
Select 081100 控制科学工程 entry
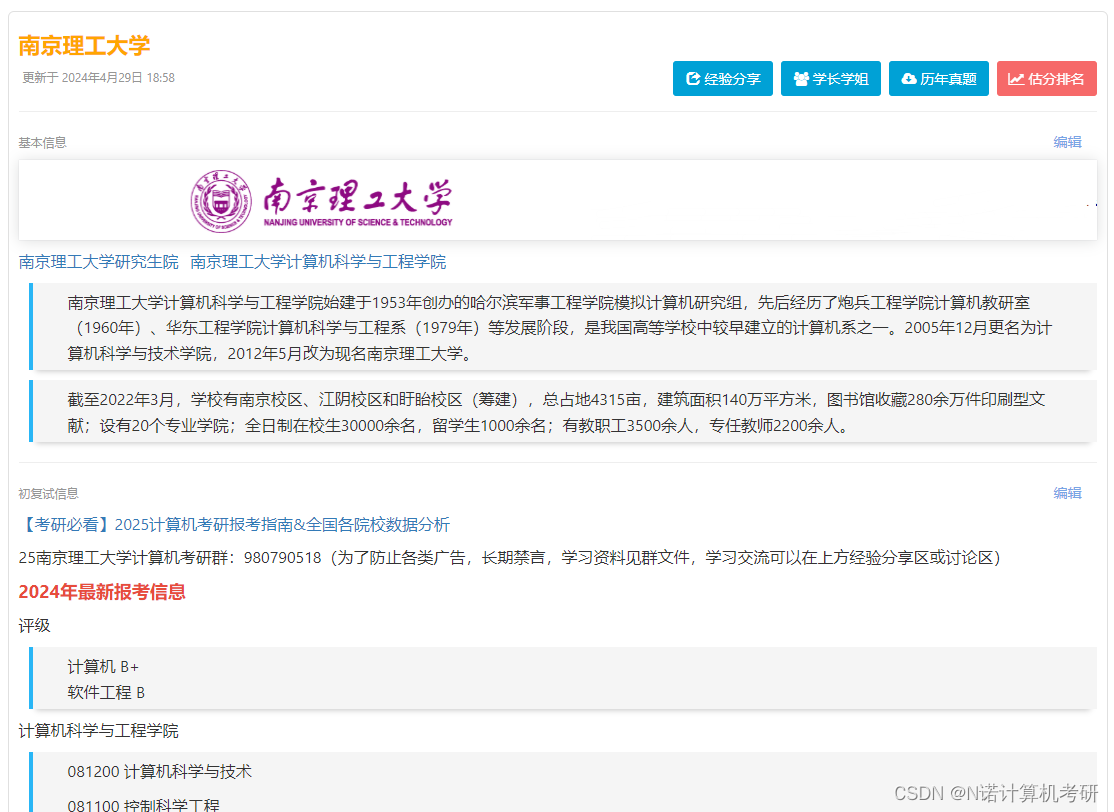(x=144, y=805)
